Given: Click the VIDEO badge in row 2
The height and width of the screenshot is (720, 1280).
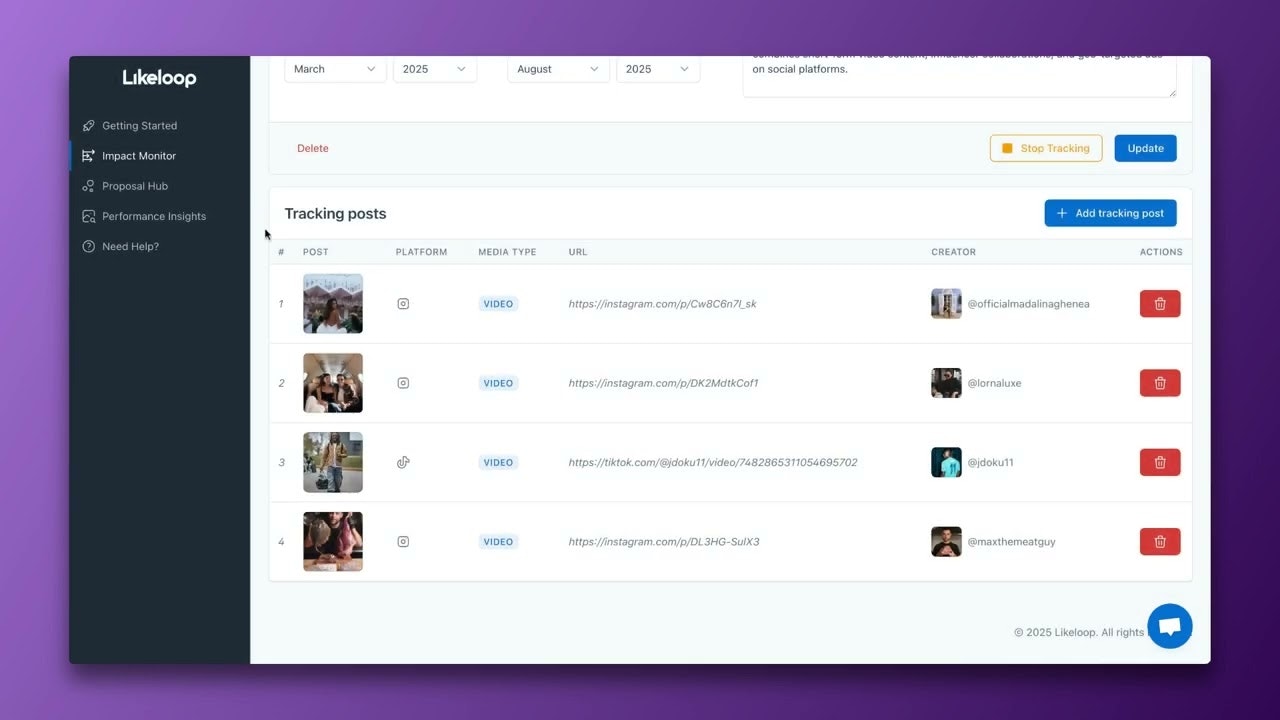Looking at the screenshot, I should tap(498, 383).
